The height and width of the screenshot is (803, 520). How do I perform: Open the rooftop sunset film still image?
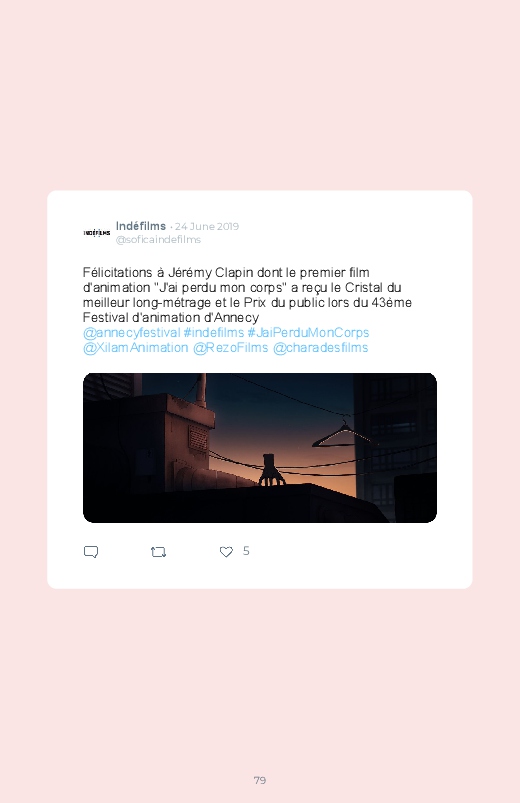260,448
